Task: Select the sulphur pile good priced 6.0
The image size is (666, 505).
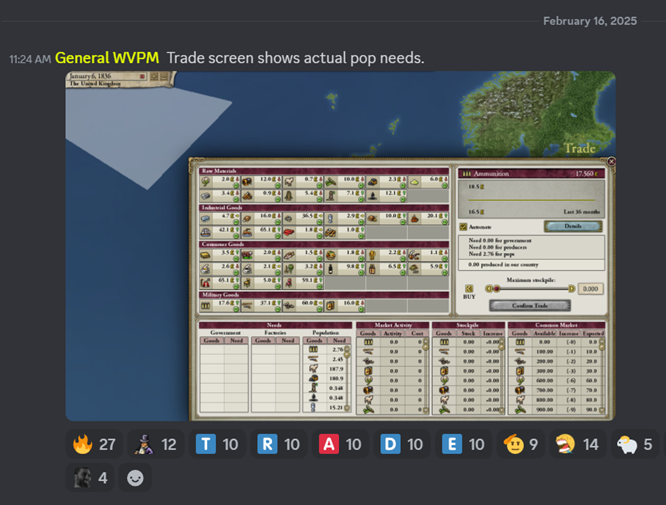Action: point(428,182)
